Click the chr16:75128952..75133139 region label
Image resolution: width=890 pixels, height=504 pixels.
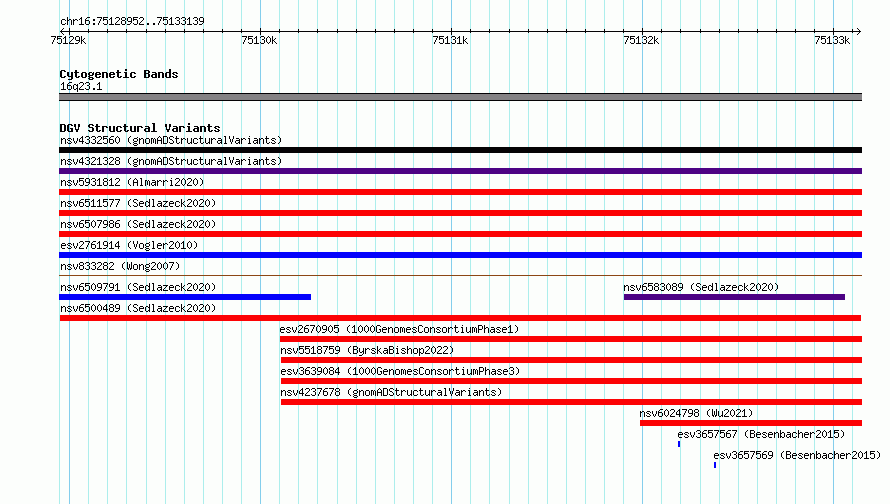click(x=132, y=21)
